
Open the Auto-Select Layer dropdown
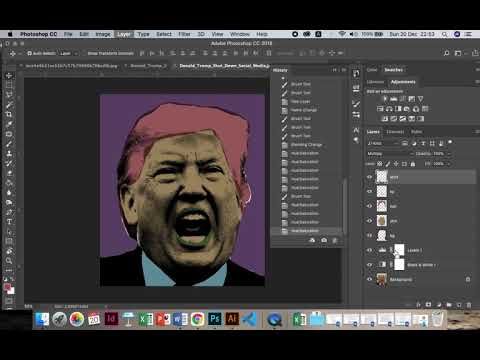pos(69,53)
